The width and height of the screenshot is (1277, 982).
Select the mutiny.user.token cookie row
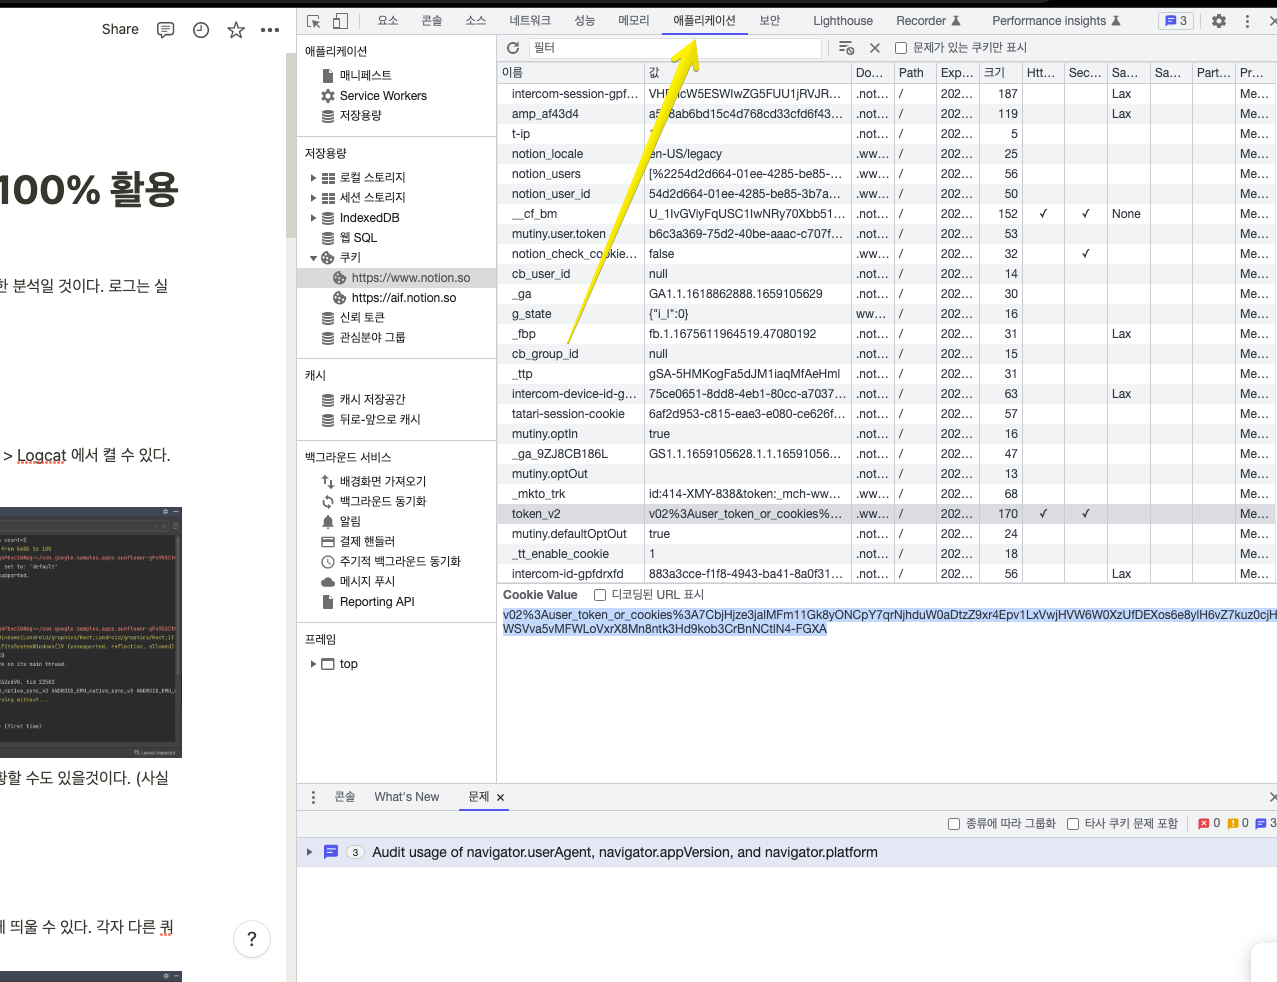pyautogui.click(x=887, y=234)
